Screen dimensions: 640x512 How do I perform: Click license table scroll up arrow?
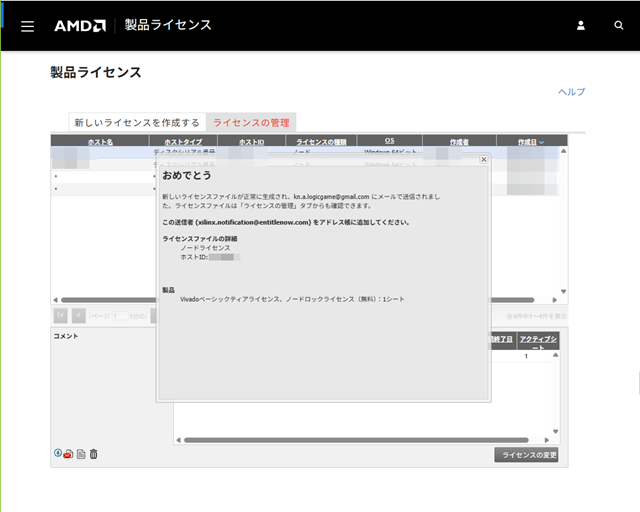pyautogui.click(x=563, y=151)
